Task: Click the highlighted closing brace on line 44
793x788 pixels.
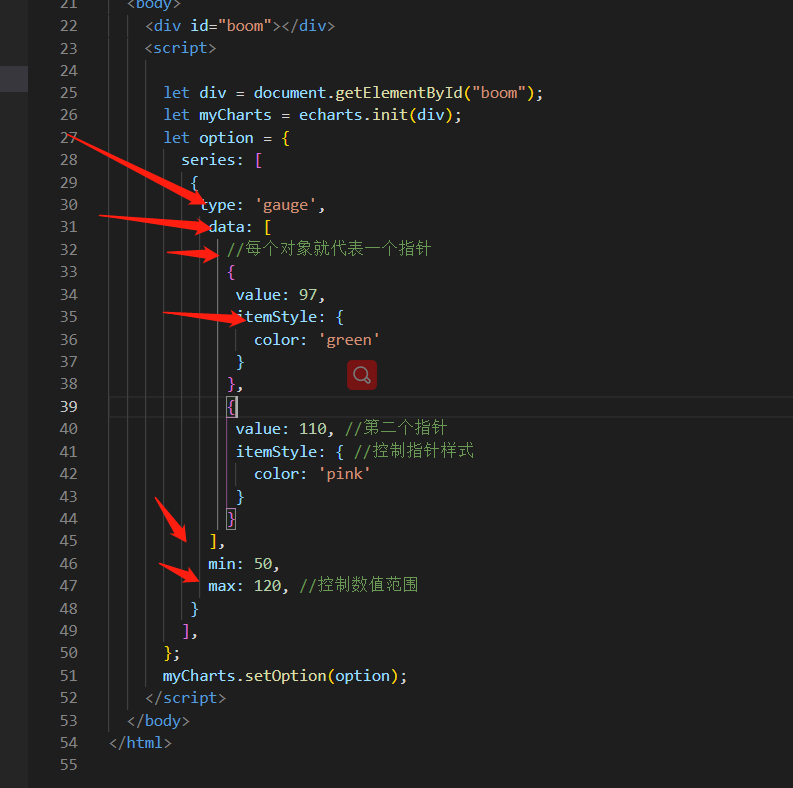Action: [231, 519]
